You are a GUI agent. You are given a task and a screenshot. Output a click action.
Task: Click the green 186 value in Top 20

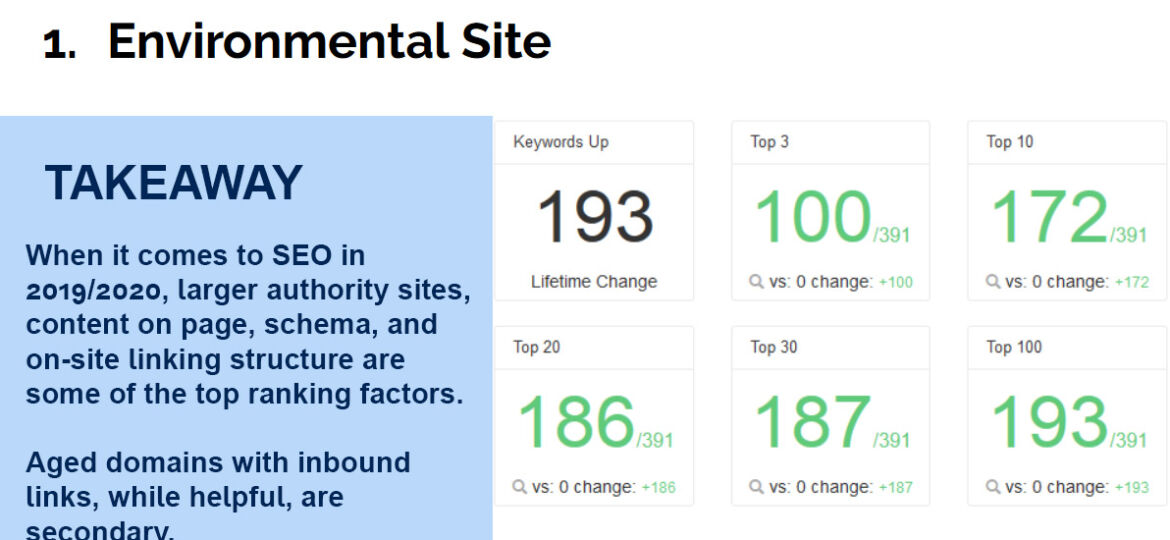(576, 422)
